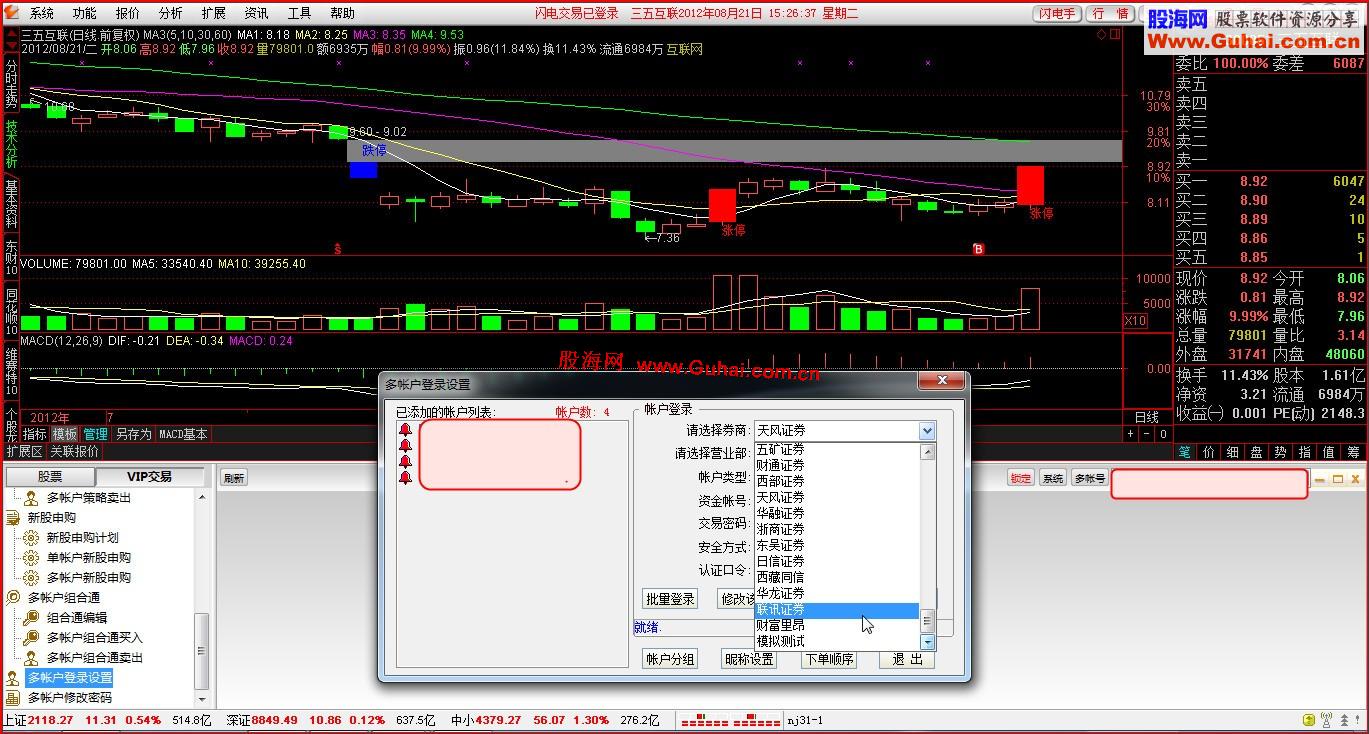Click the red diamond icon above order book
The height and width of the screenshot is (734, 1369).
(1102, 34)
